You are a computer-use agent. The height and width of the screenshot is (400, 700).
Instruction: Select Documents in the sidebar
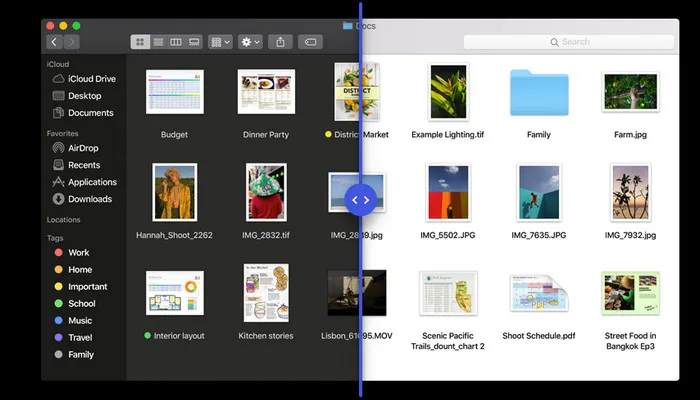coord(83,113)
